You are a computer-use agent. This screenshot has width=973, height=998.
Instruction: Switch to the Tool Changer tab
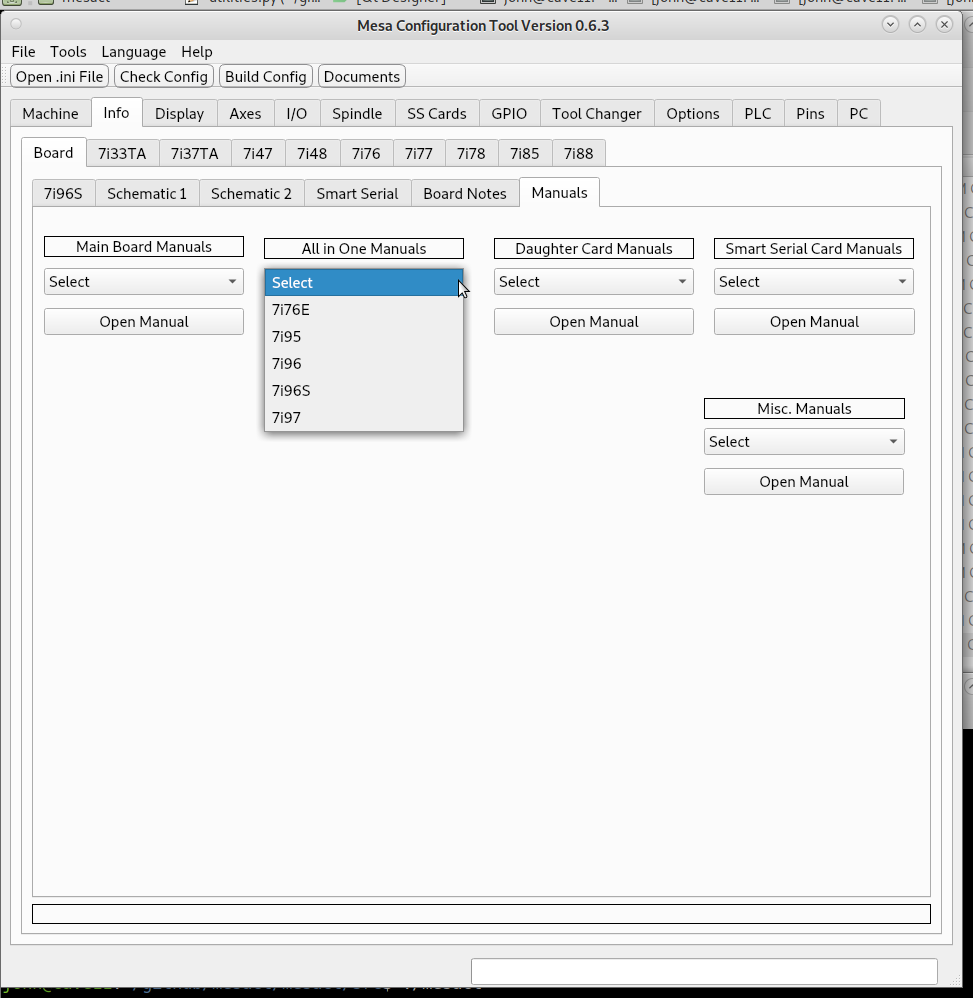point(596,113)
